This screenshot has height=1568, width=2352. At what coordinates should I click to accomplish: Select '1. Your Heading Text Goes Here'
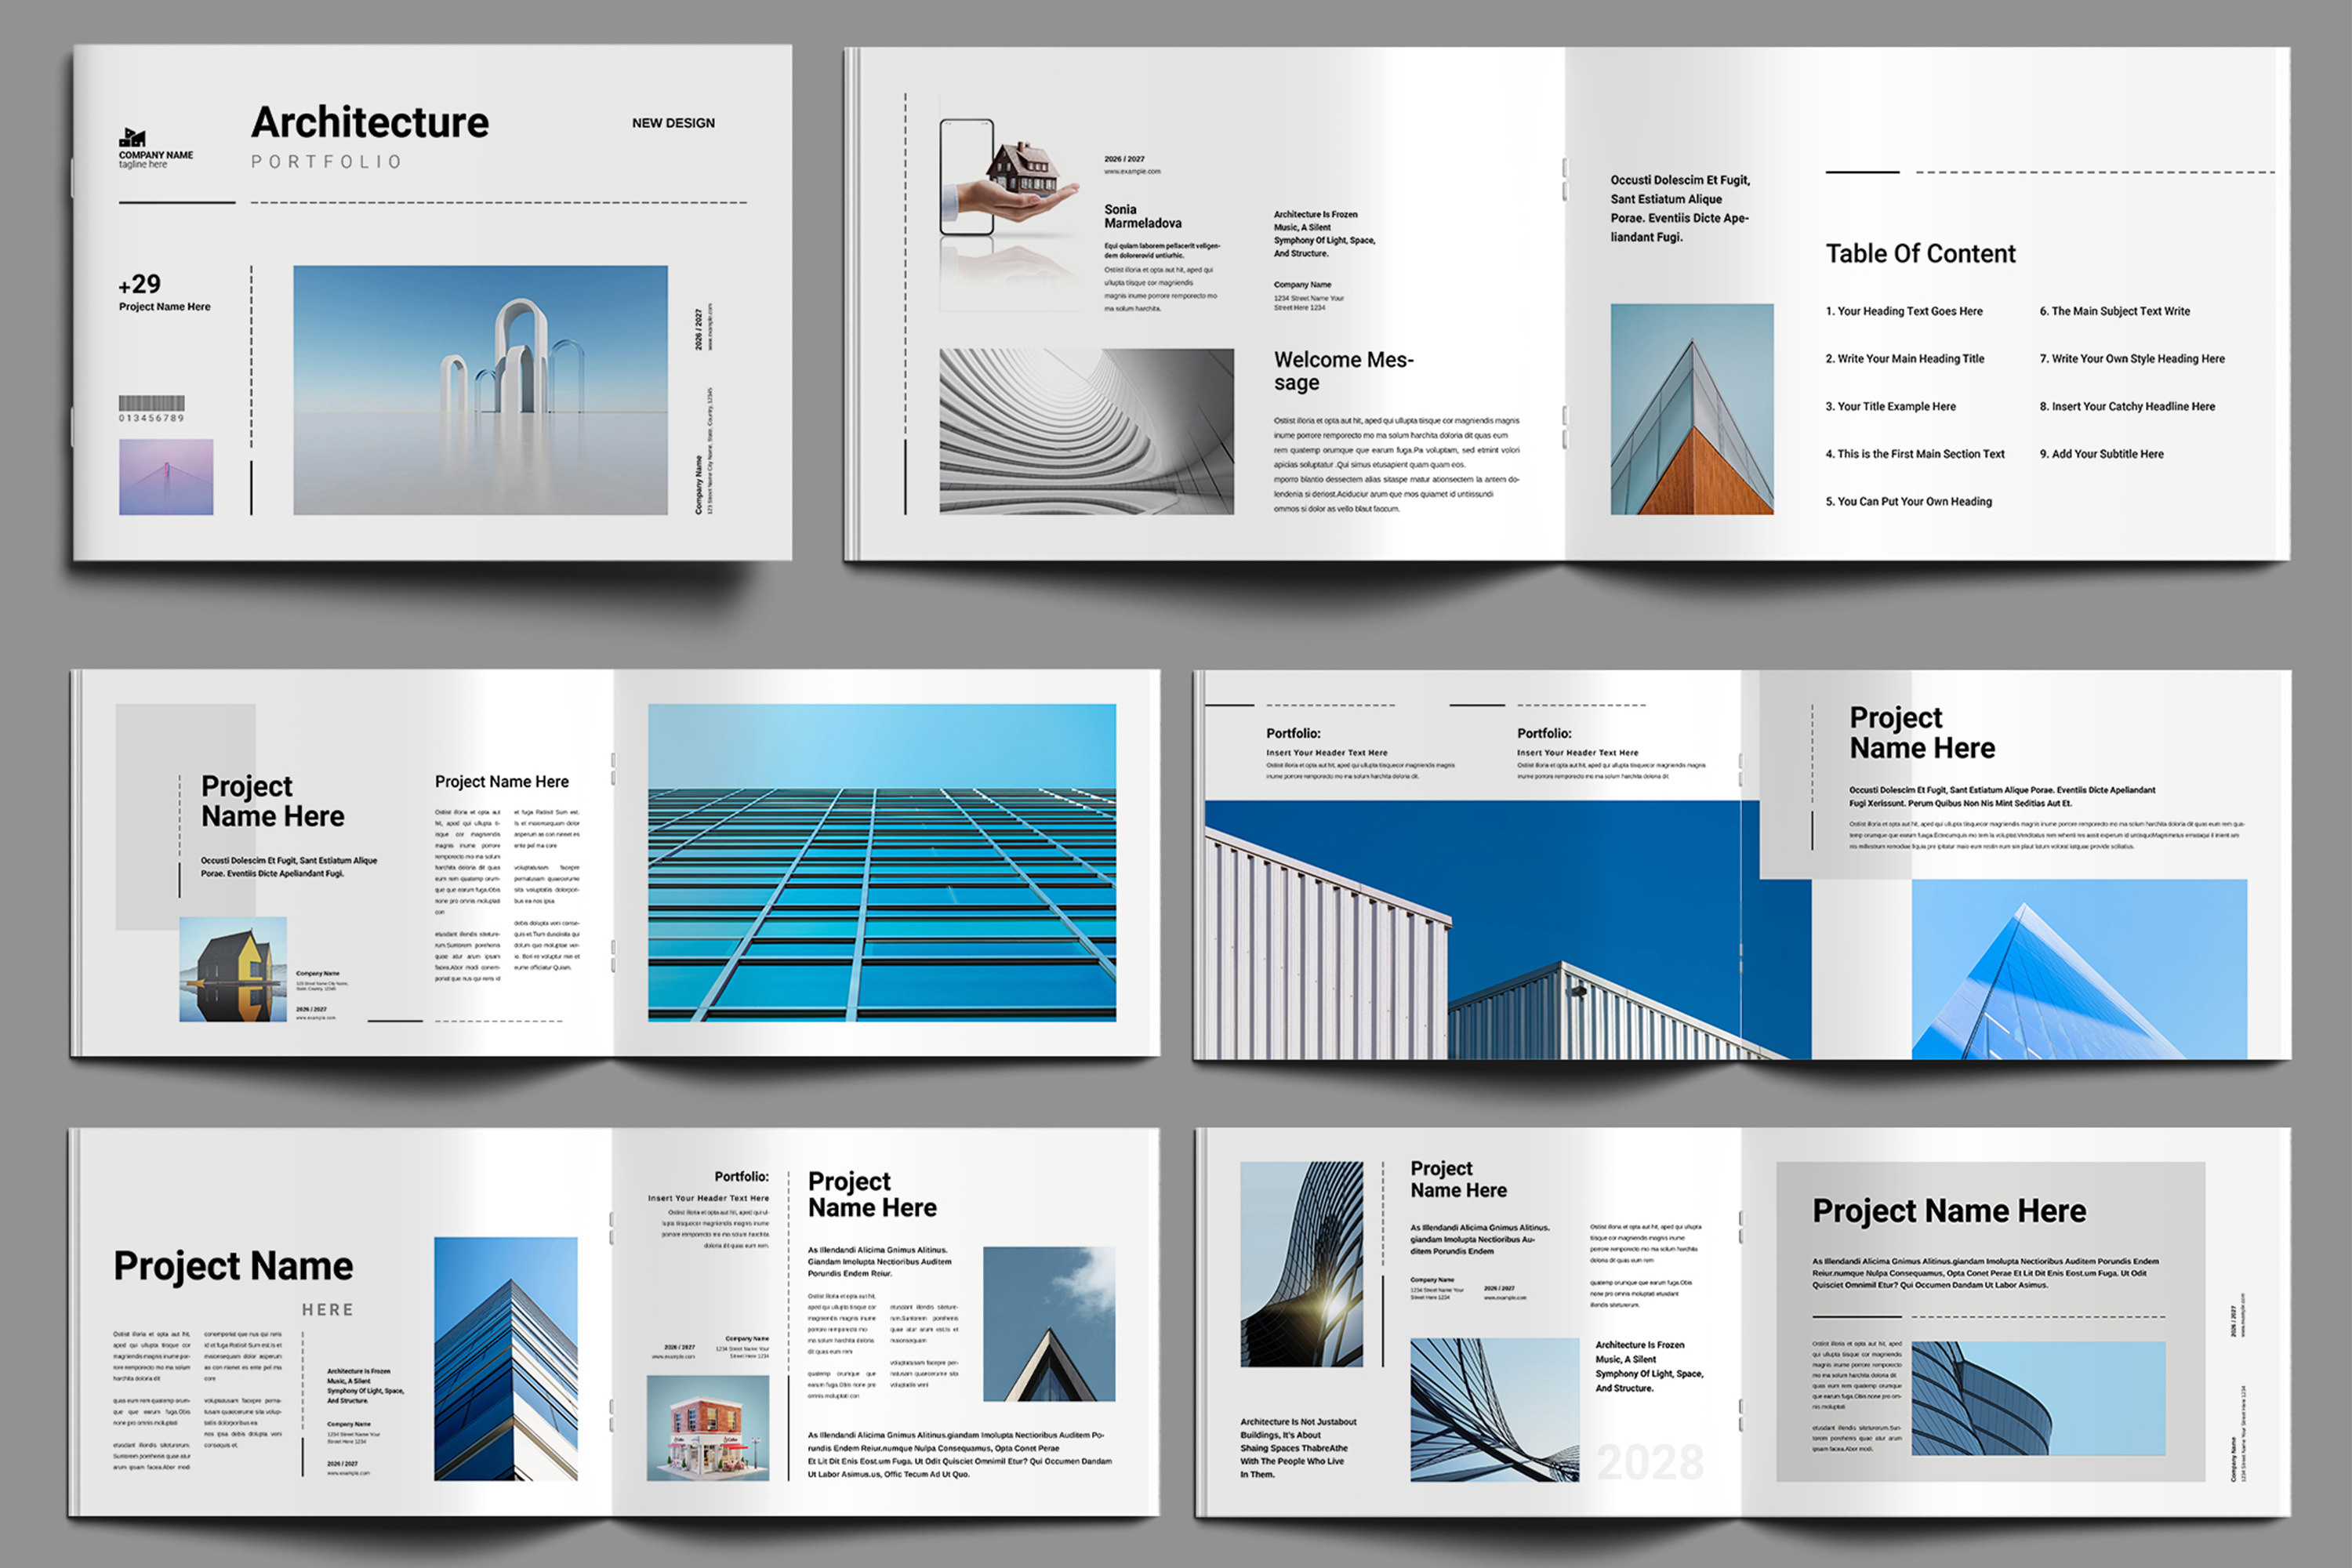[x=1904, y=311]
